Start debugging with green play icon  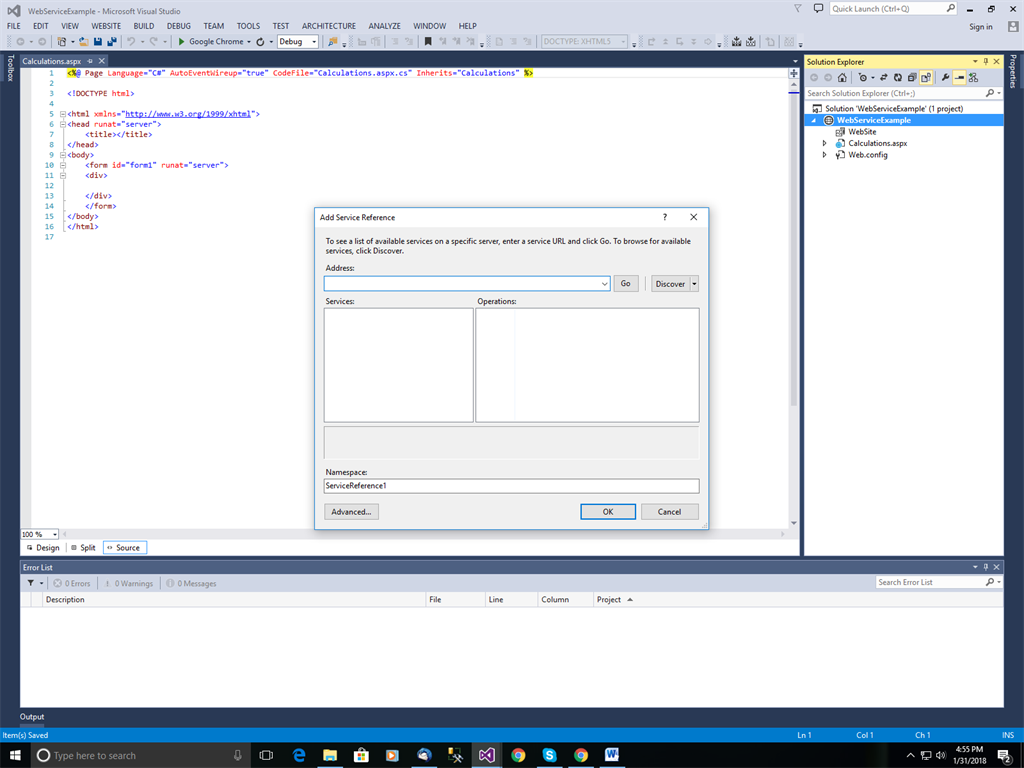tap(181, 41)
